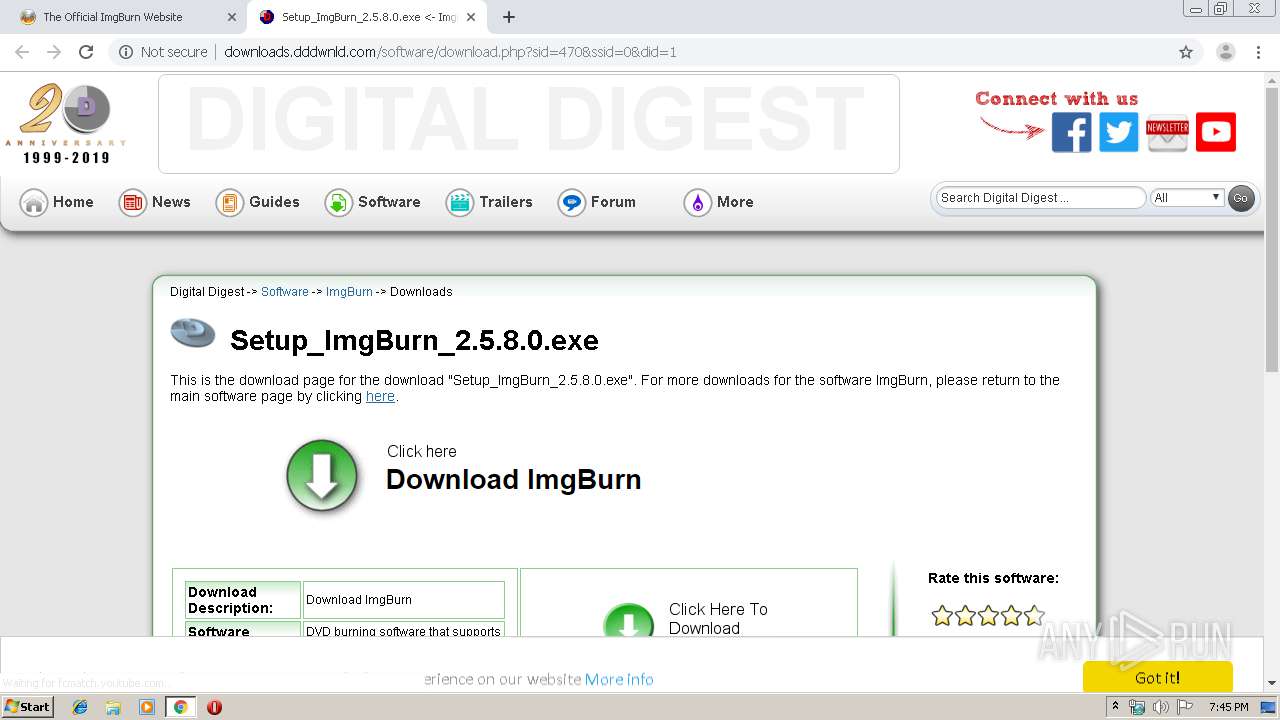Click the action center flag tray icon
The height and width of the screenshot is (720, 1280).
point(1185,707)
